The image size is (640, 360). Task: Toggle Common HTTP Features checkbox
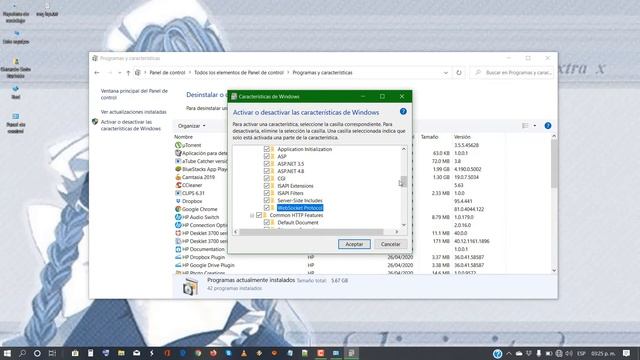259,215
